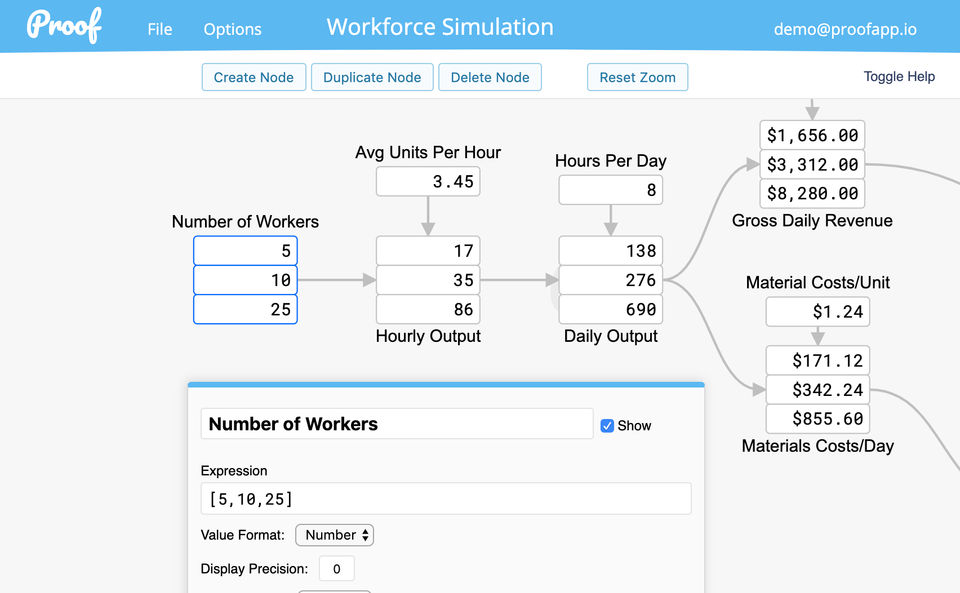Click the Material Costs/Unit label
The height and width of the screenshot is (593, 960).
[817, 282]
